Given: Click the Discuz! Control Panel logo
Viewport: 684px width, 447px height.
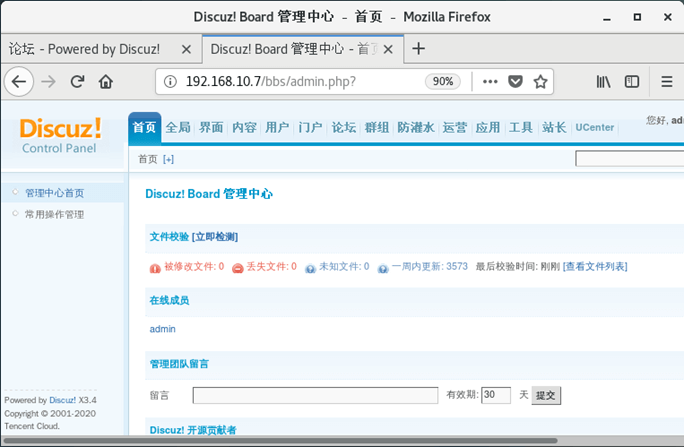Looking at the screenshot, I should 60,135.
